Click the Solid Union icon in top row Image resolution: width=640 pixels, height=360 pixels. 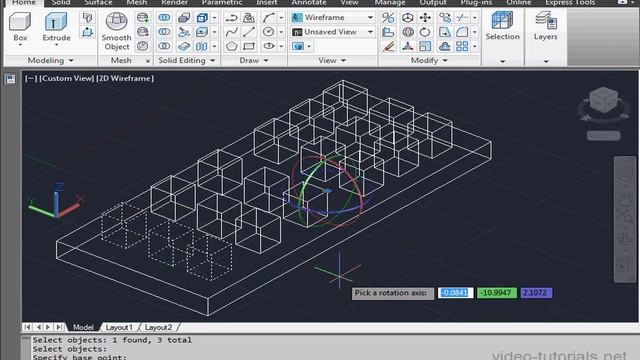164,18
